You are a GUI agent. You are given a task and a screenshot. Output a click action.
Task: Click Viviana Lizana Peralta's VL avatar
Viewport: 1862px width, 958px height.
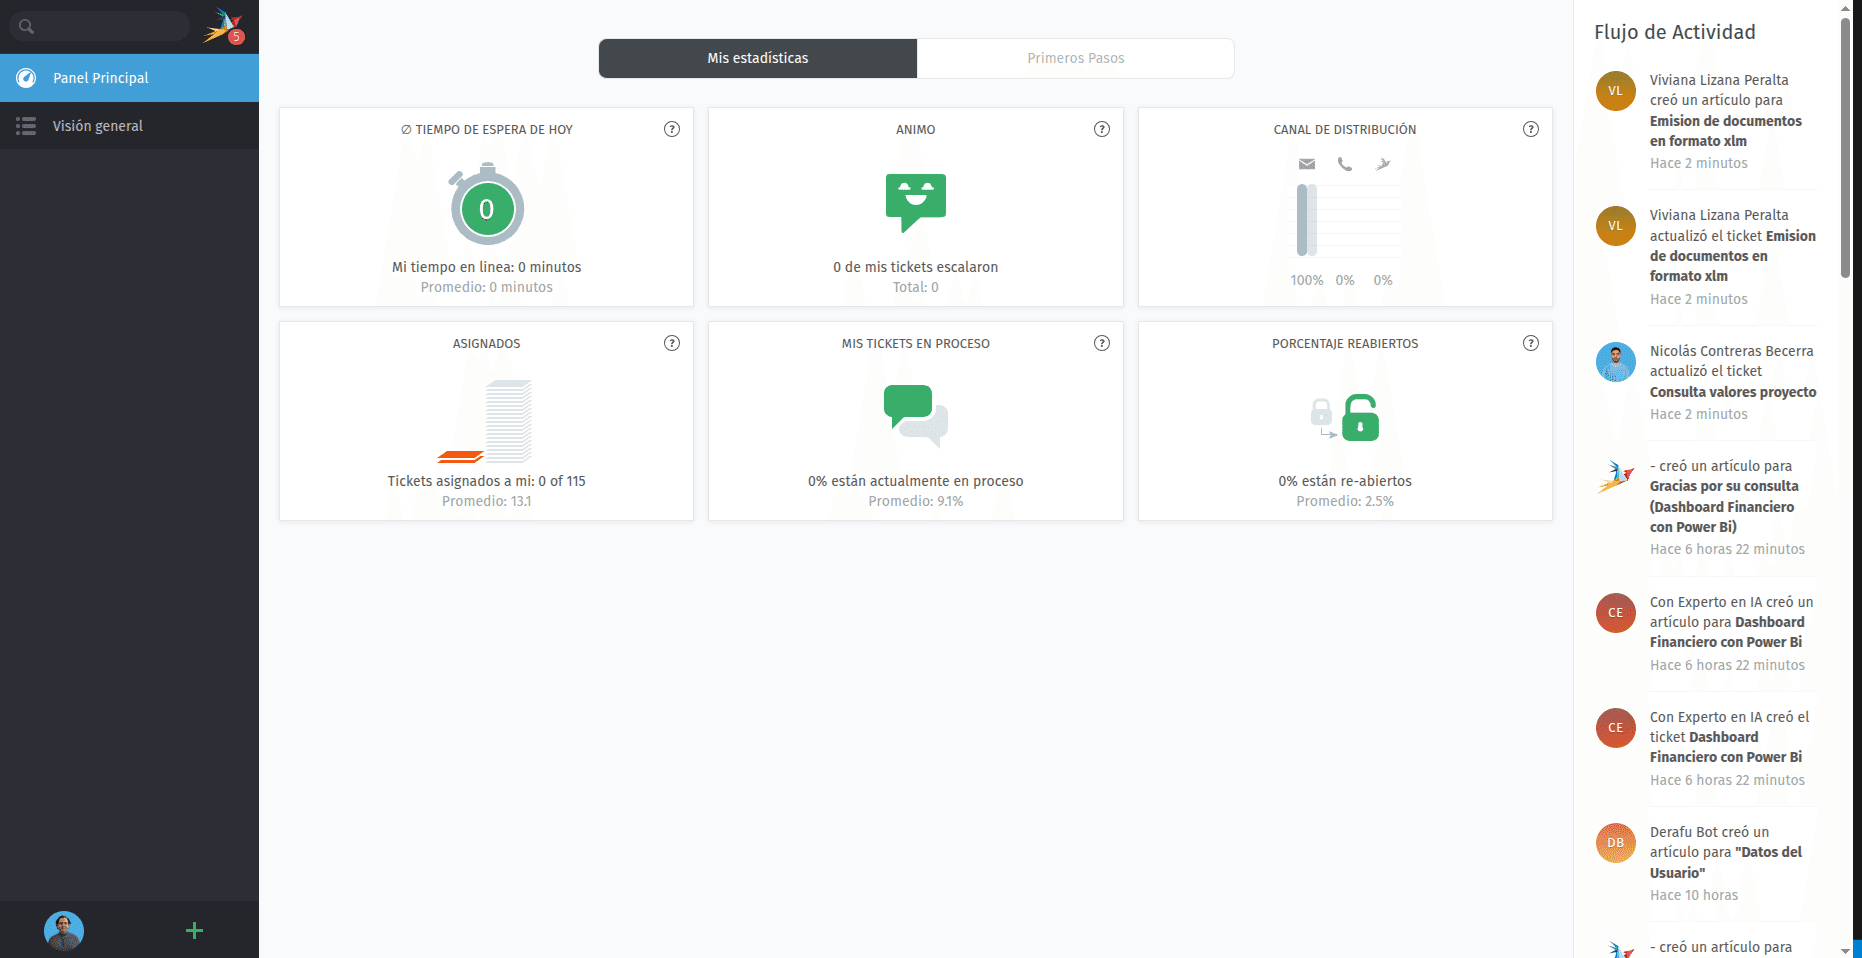(x=1615, y=91)
